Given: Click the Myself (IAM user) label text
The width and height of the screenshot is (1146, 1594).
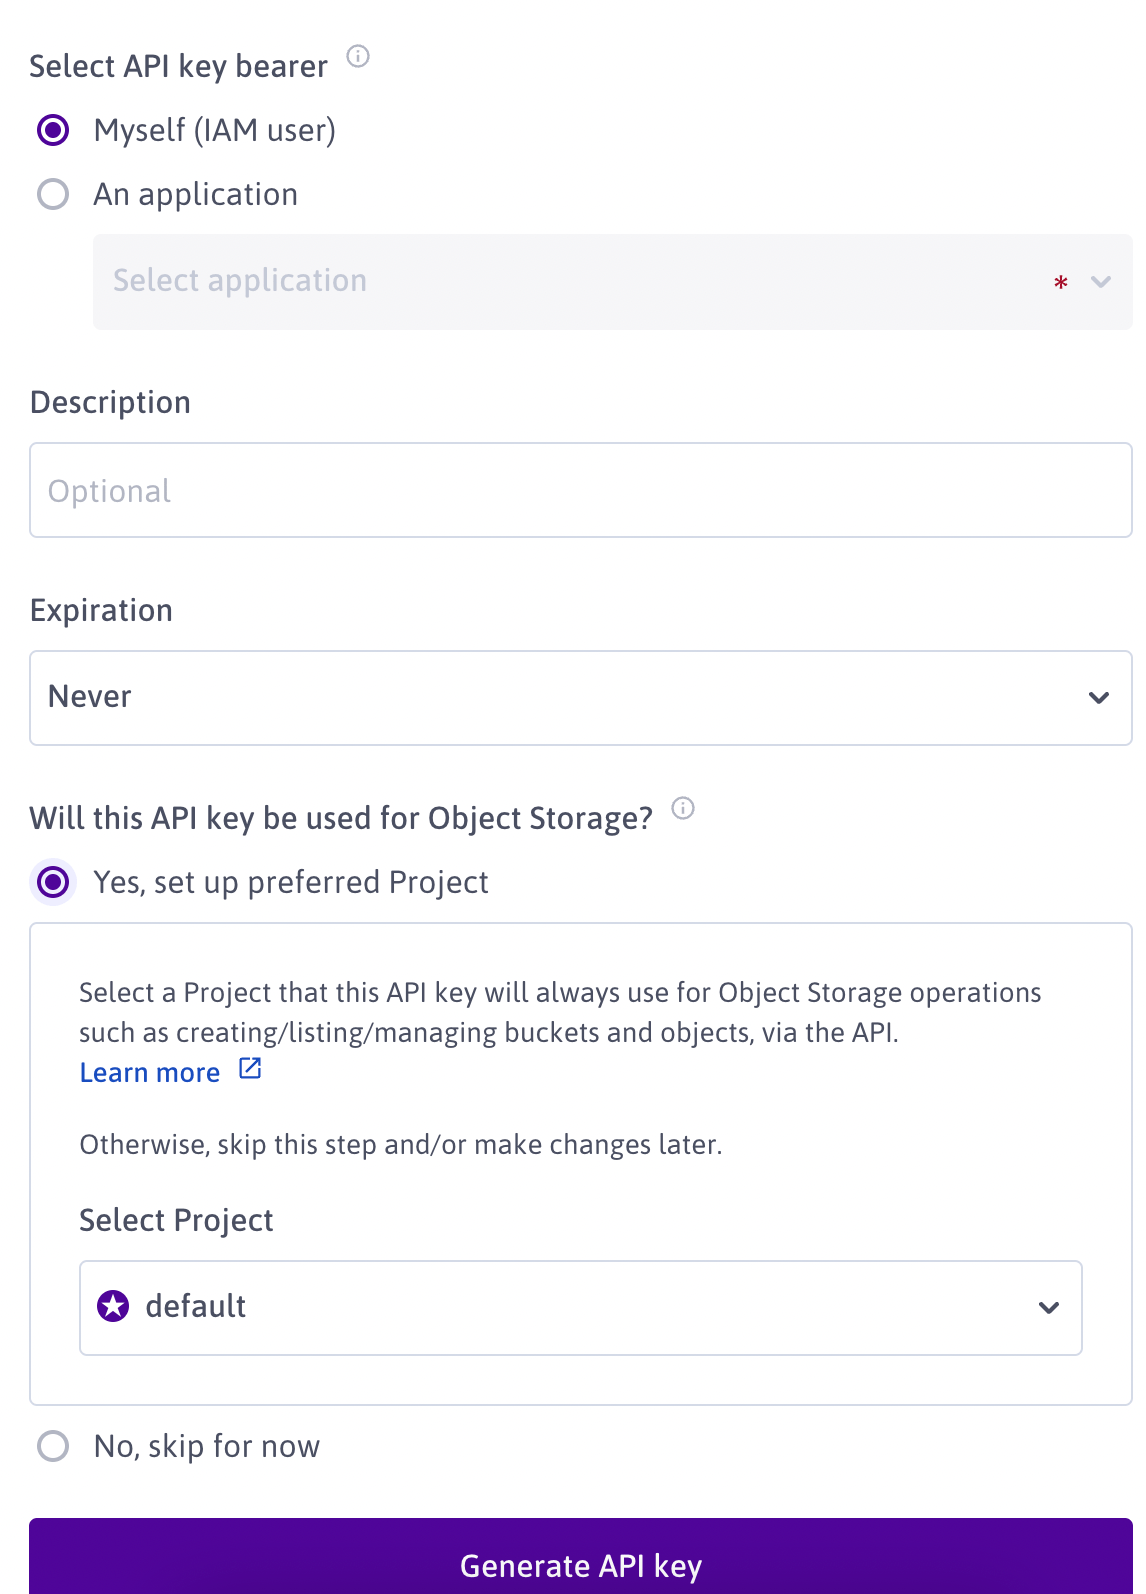Looking at the screenshot, I should pyautogui.click(x=214, y=130).
